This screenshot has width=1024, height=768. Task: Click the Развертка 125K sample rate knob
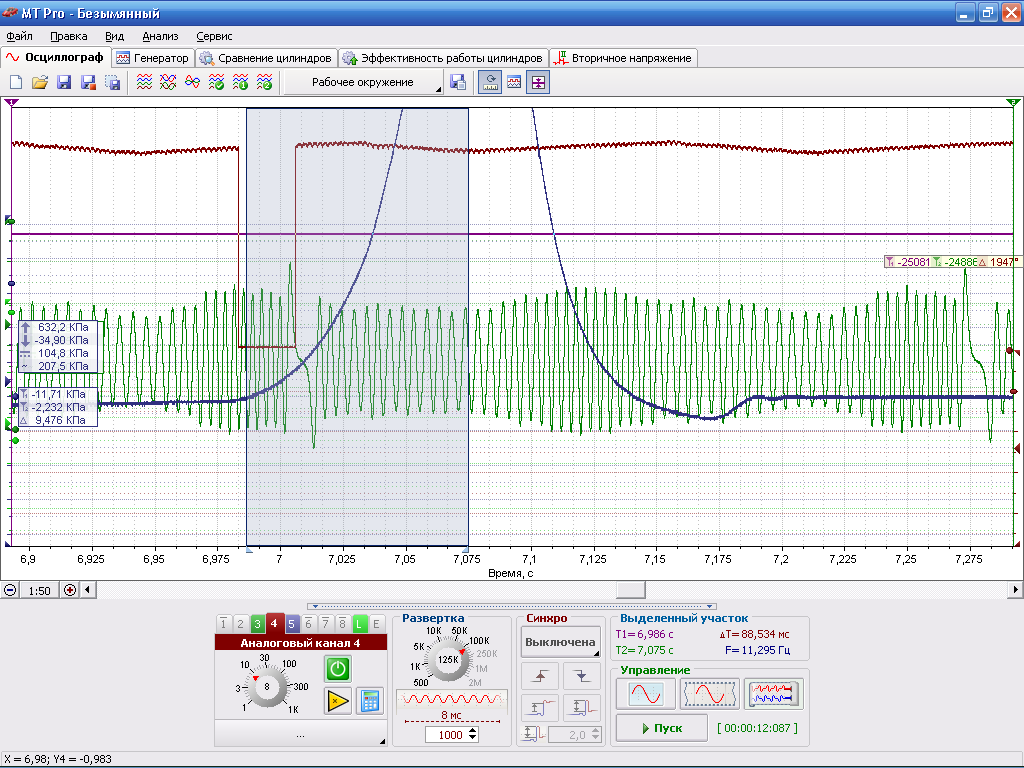[x=448, y=660]
